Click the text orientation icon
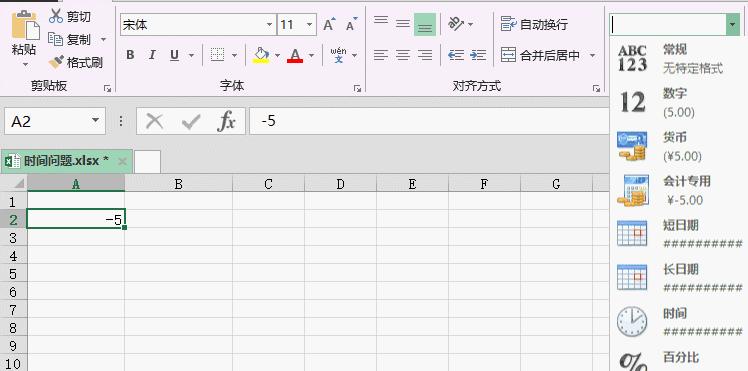 coord(456,24)
